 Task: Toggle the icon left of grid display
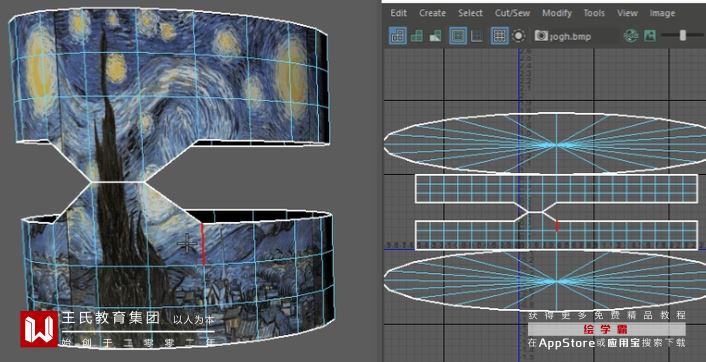(x=477, y=36)
